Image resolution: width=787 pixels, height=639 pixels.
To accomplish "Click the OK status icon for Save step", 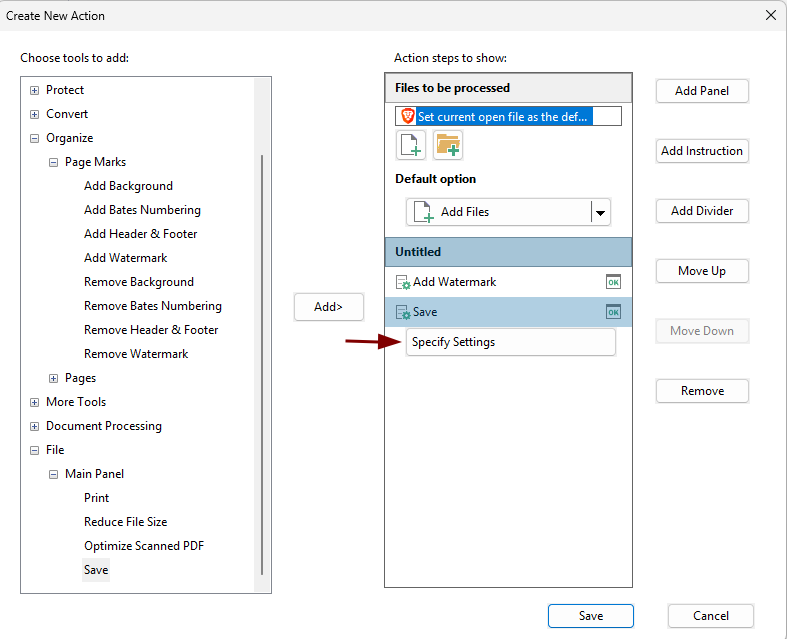I will (613, 312).
